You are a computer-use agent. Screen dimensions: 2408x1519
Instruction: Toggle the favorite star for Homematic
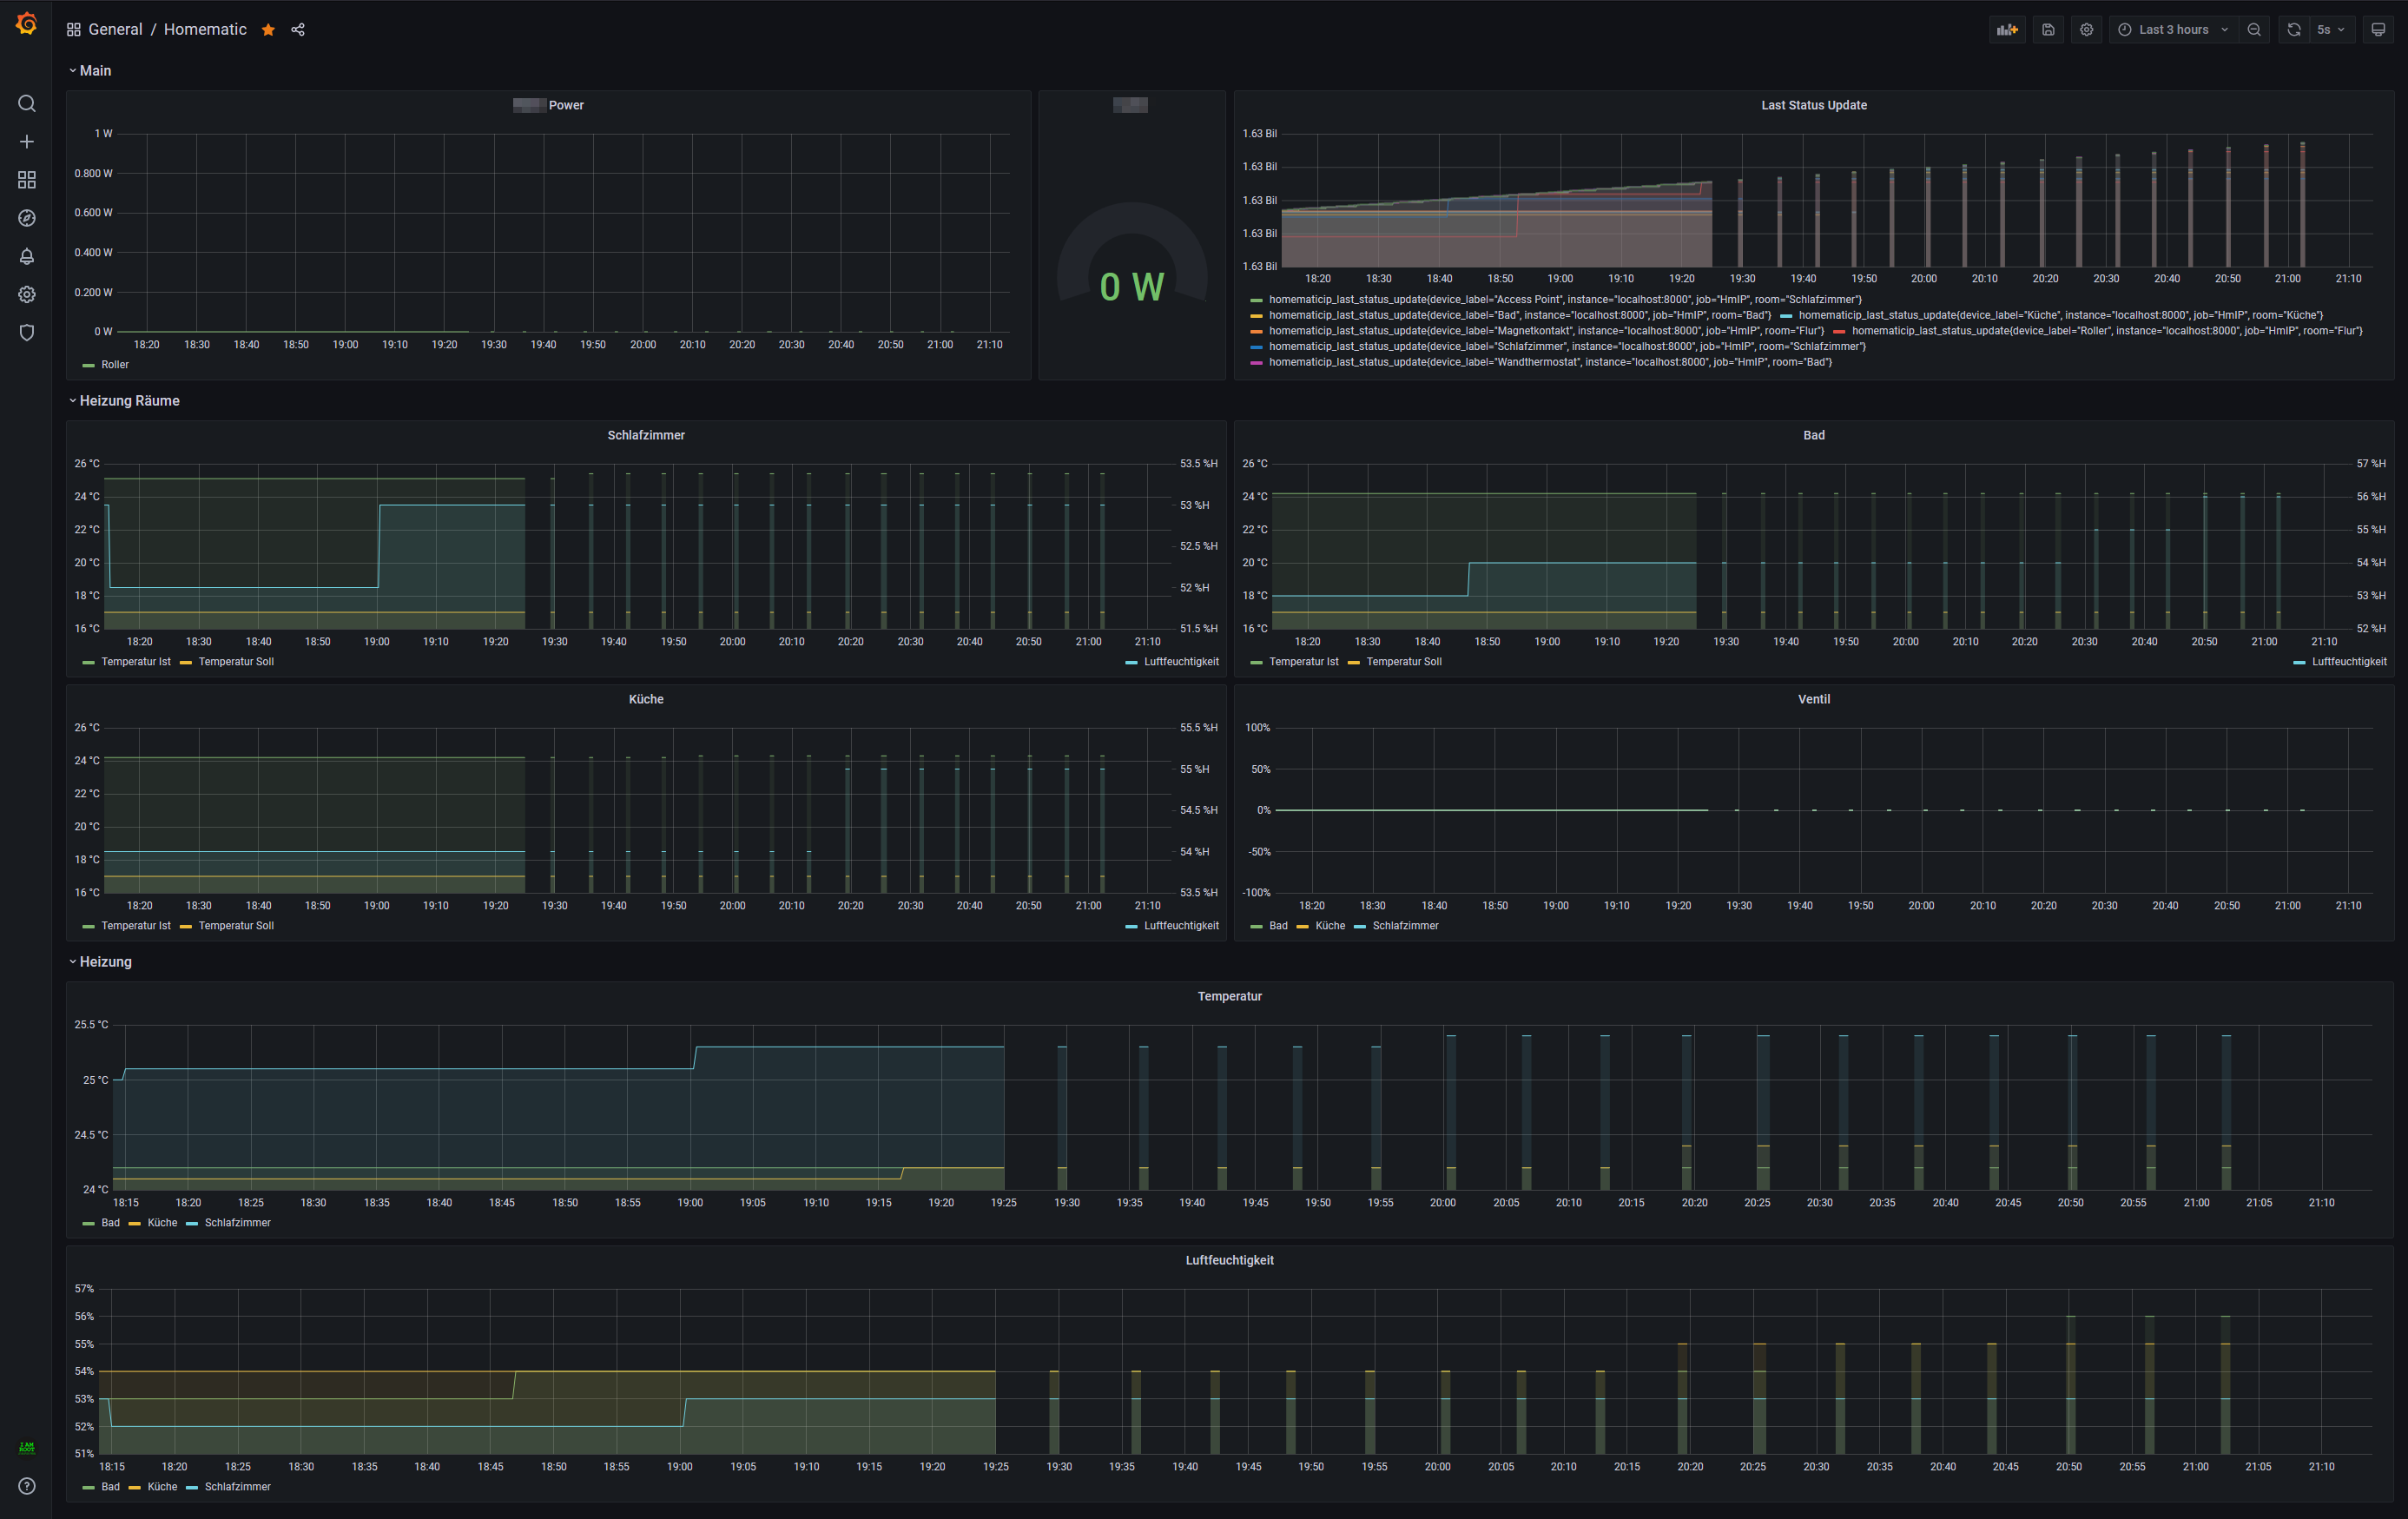pos(268,30)
